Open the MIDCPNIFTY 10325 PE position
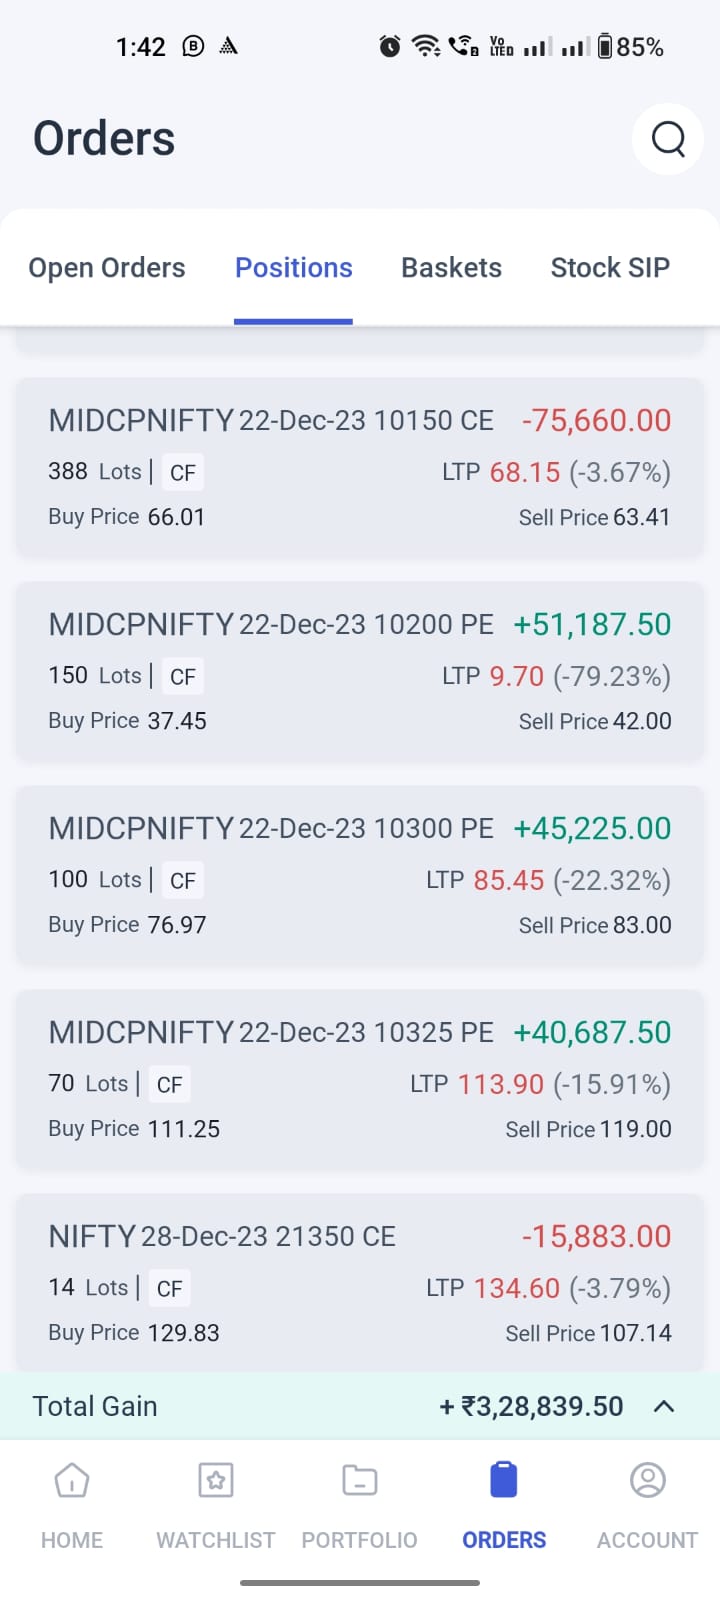720x1600 pixels. coord(360,1080)
